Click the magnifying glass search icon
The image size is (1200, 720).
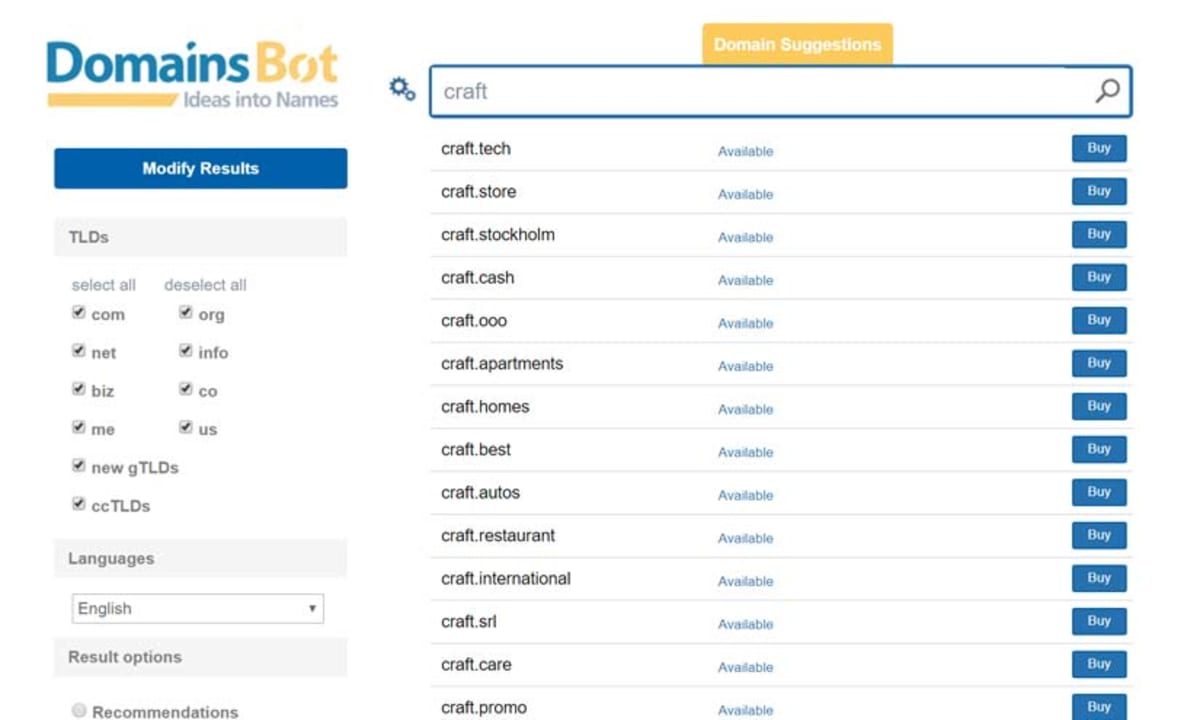click(x=1107, y=91)
